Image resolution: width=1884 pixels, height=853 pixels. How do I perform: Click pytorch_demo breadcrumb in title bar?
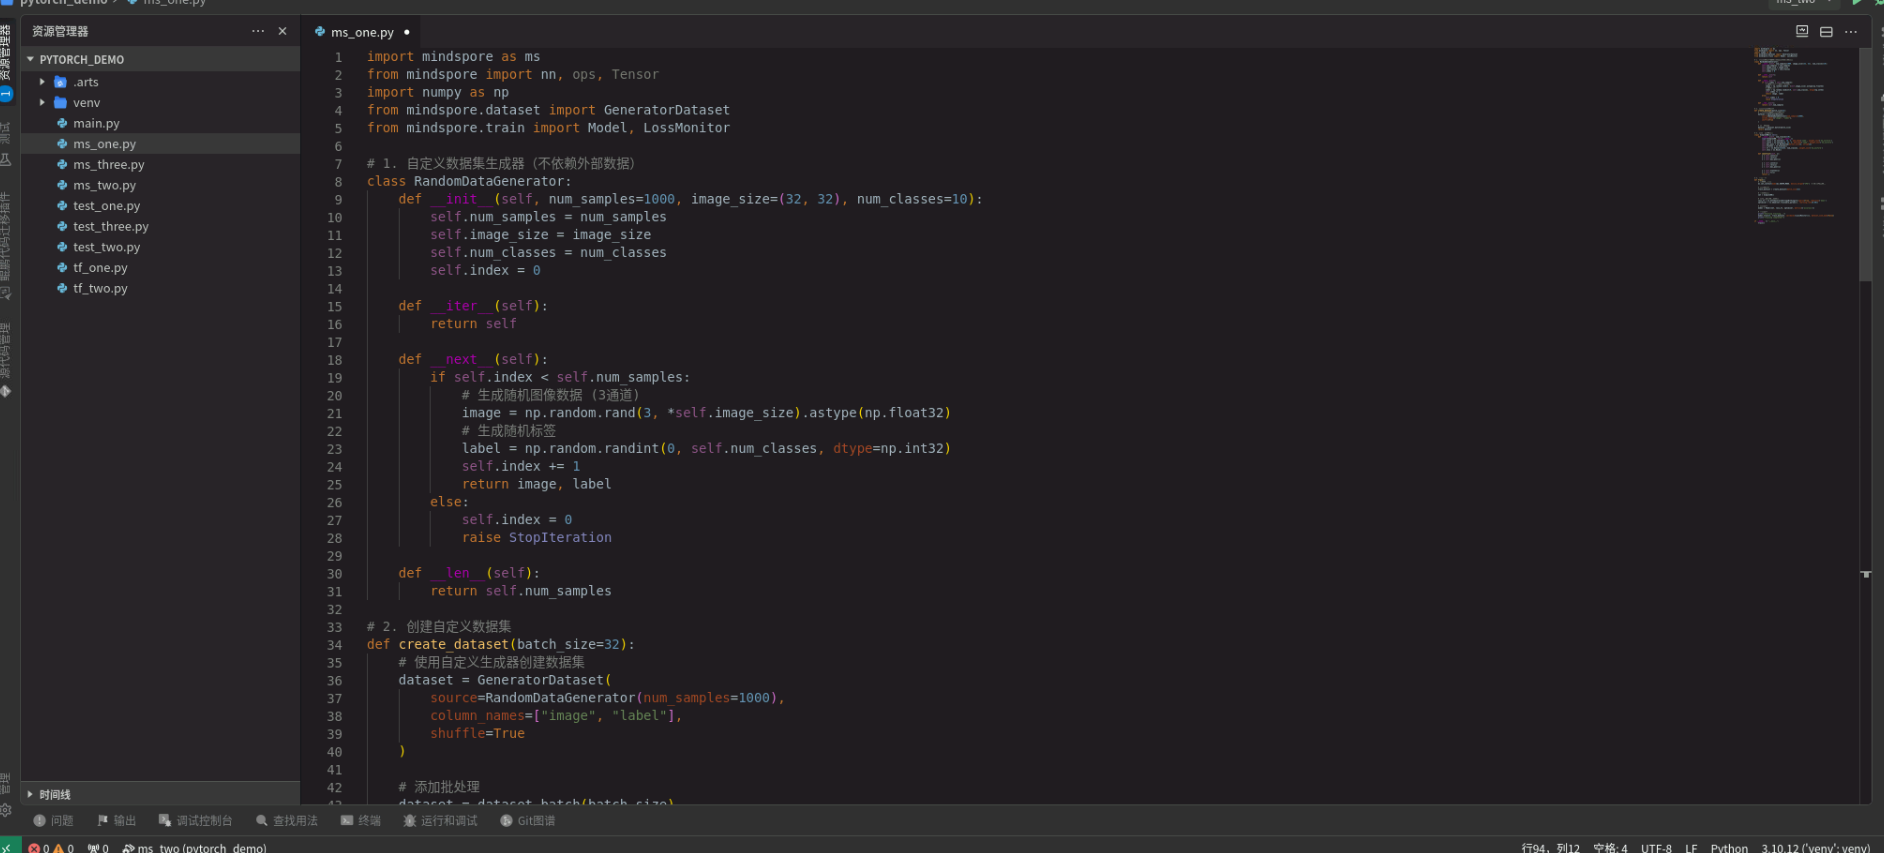coord(63,3)
